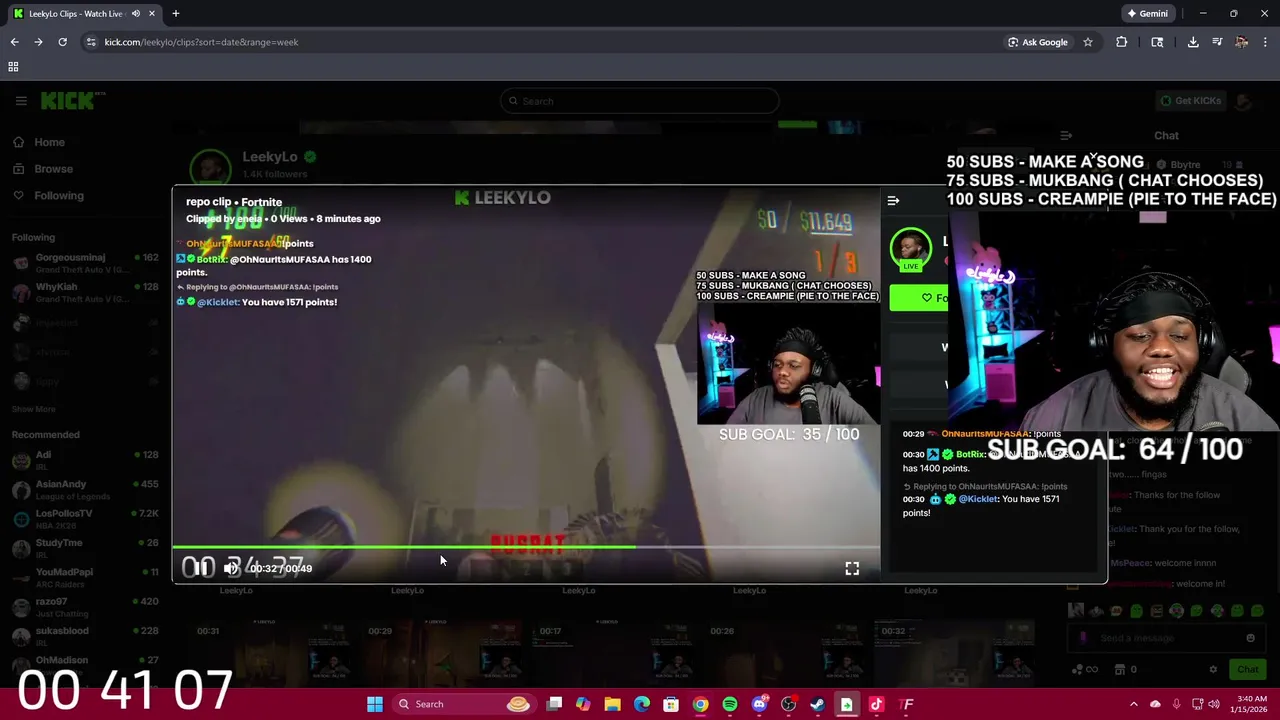
Task: Open Discord from the taskbar
Action: click(759, 704)
